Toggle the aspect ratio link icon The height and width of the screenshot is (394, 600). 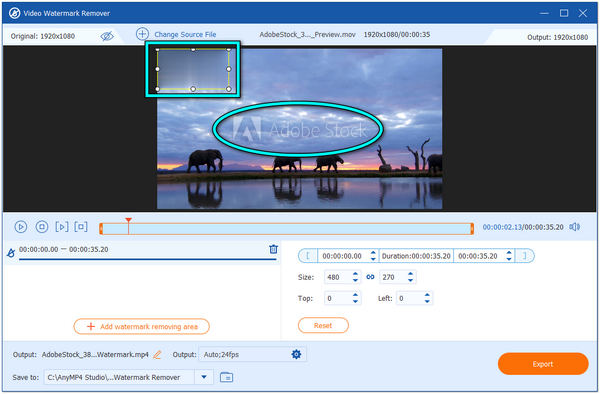click(x=370, y=277)
